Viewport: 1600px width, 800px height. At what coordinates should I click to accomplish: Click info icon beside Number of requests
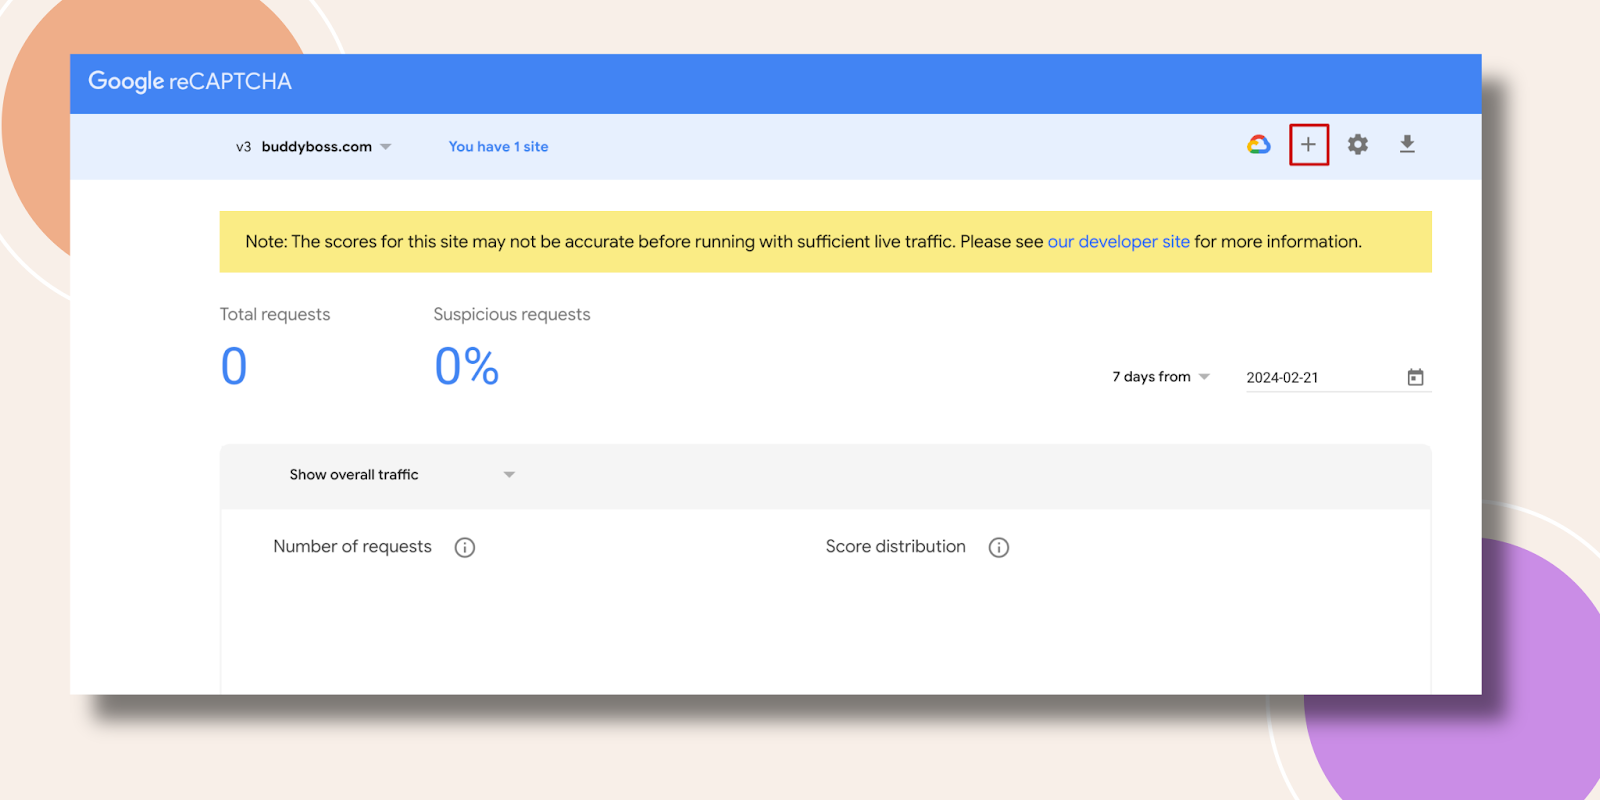click(x=465, y=547)
